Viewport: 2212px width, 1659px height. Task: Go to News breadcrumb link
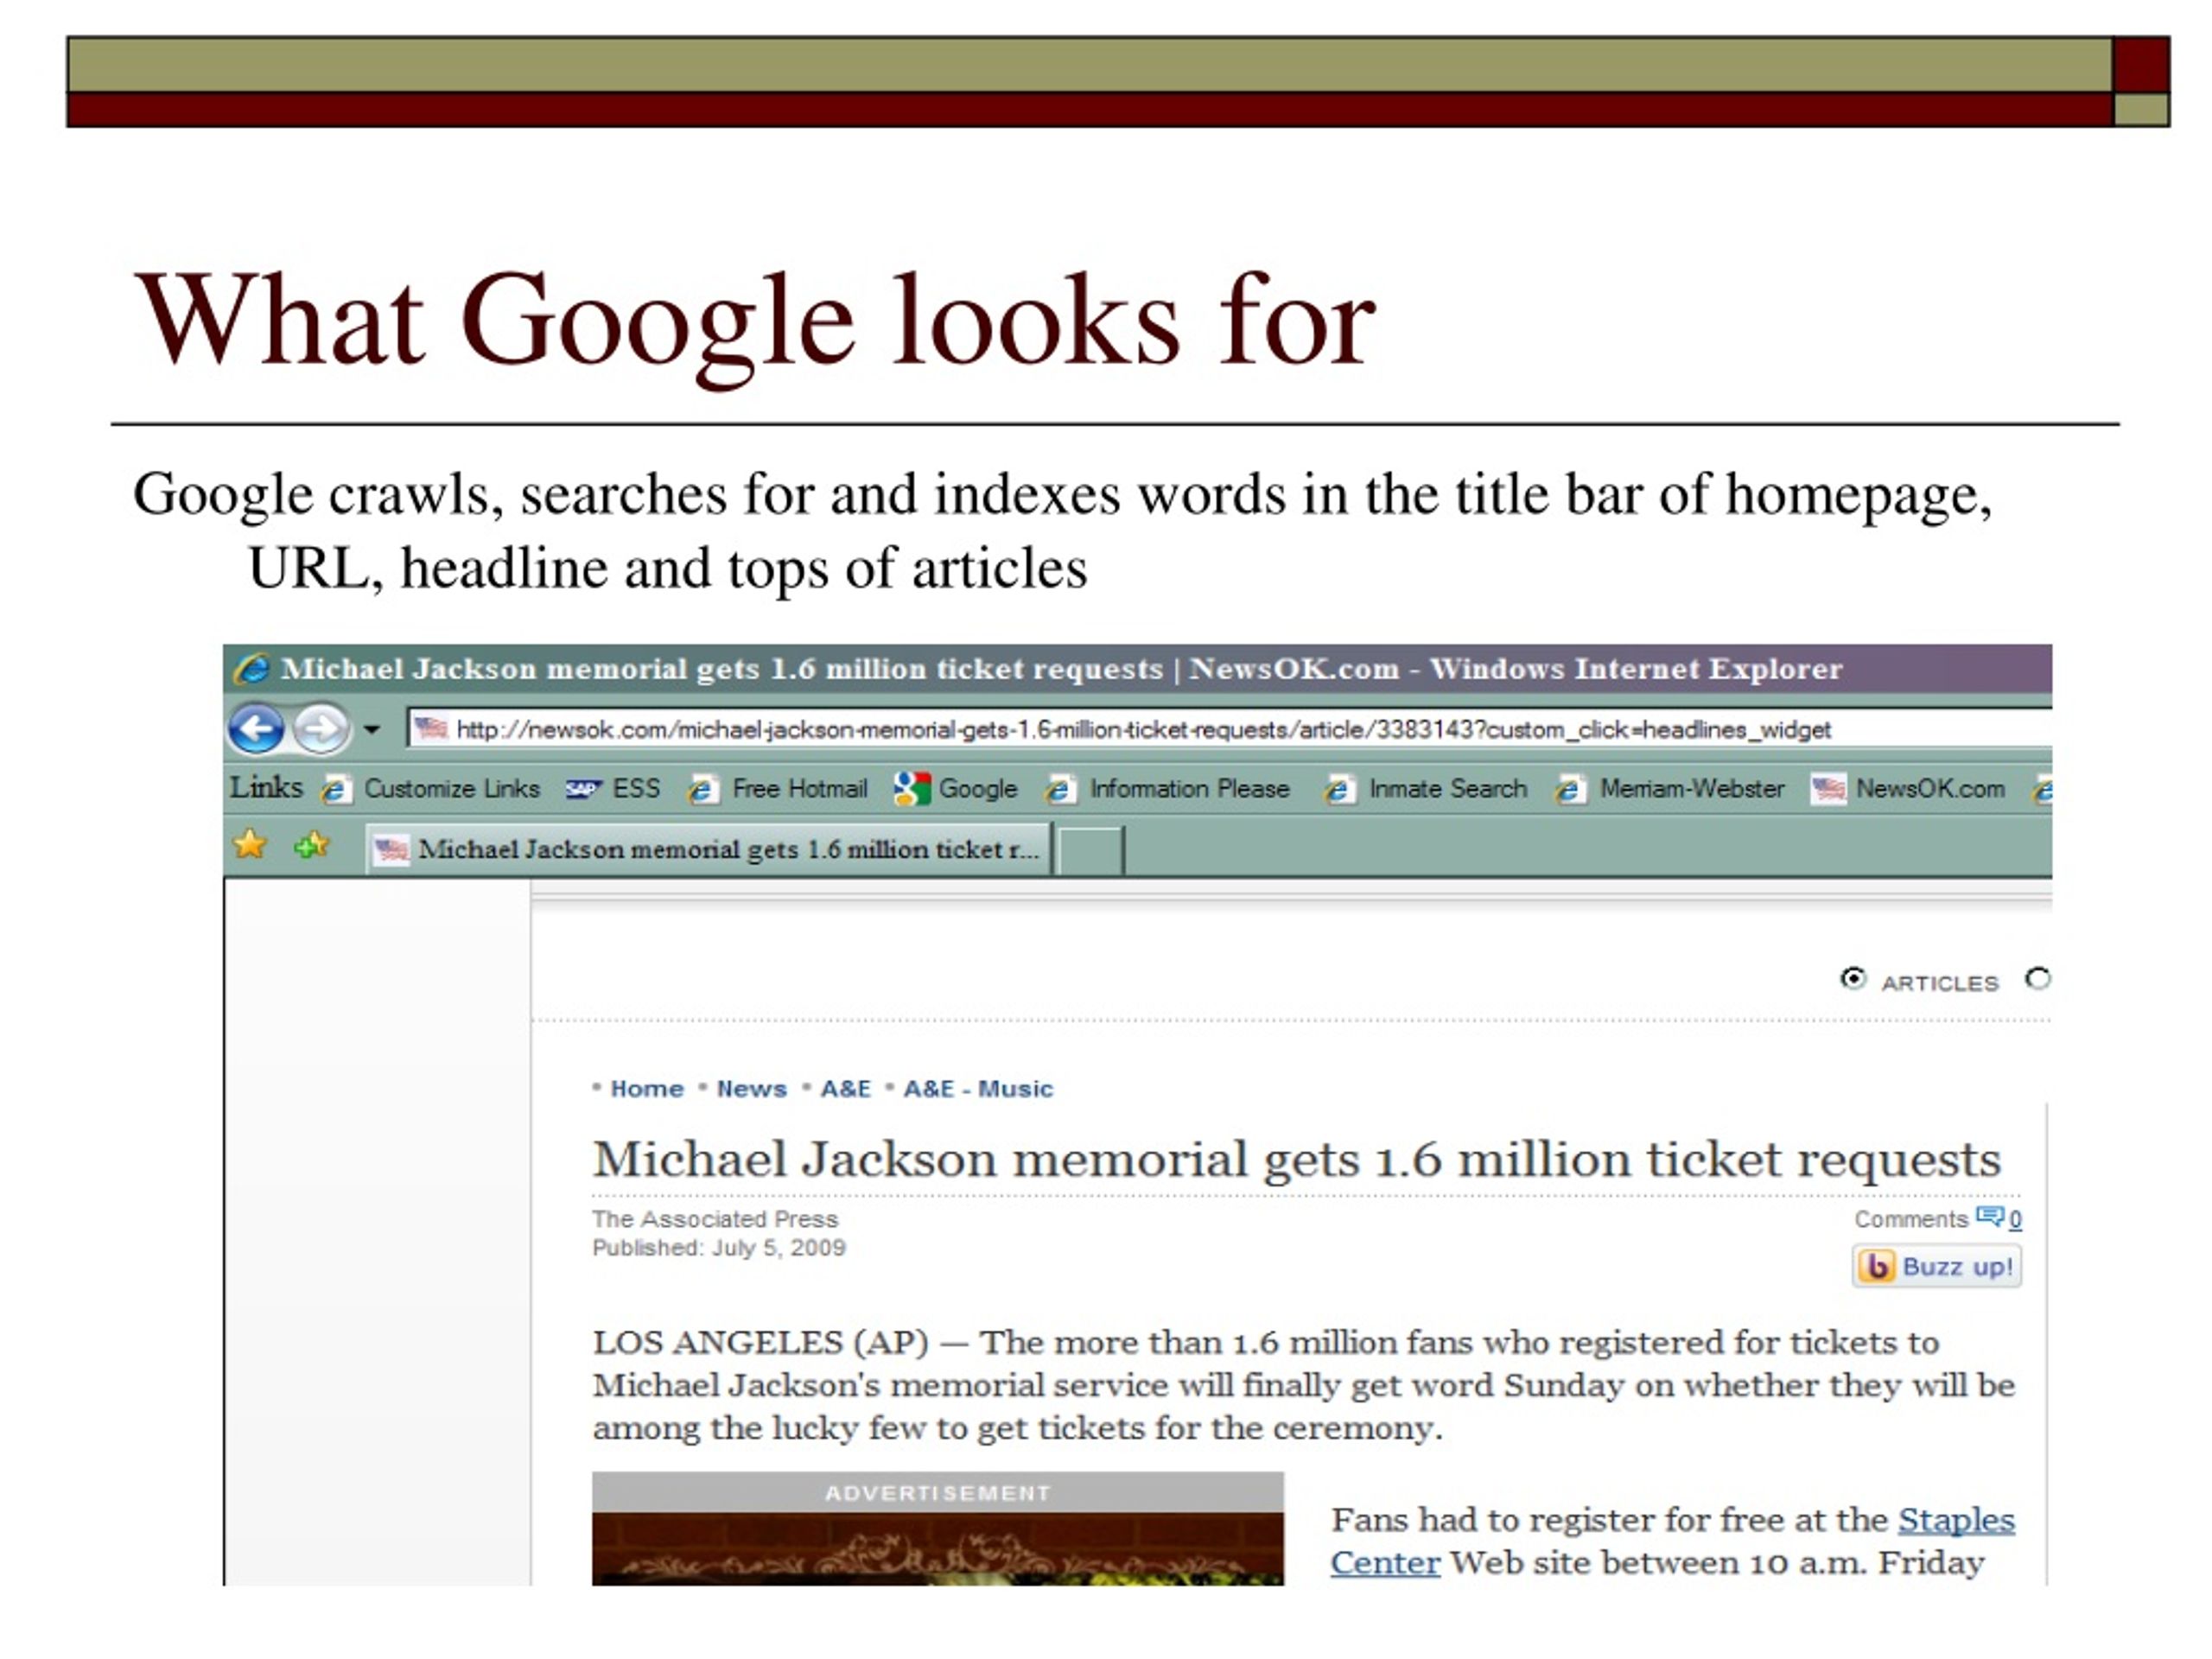point(752,1088)
